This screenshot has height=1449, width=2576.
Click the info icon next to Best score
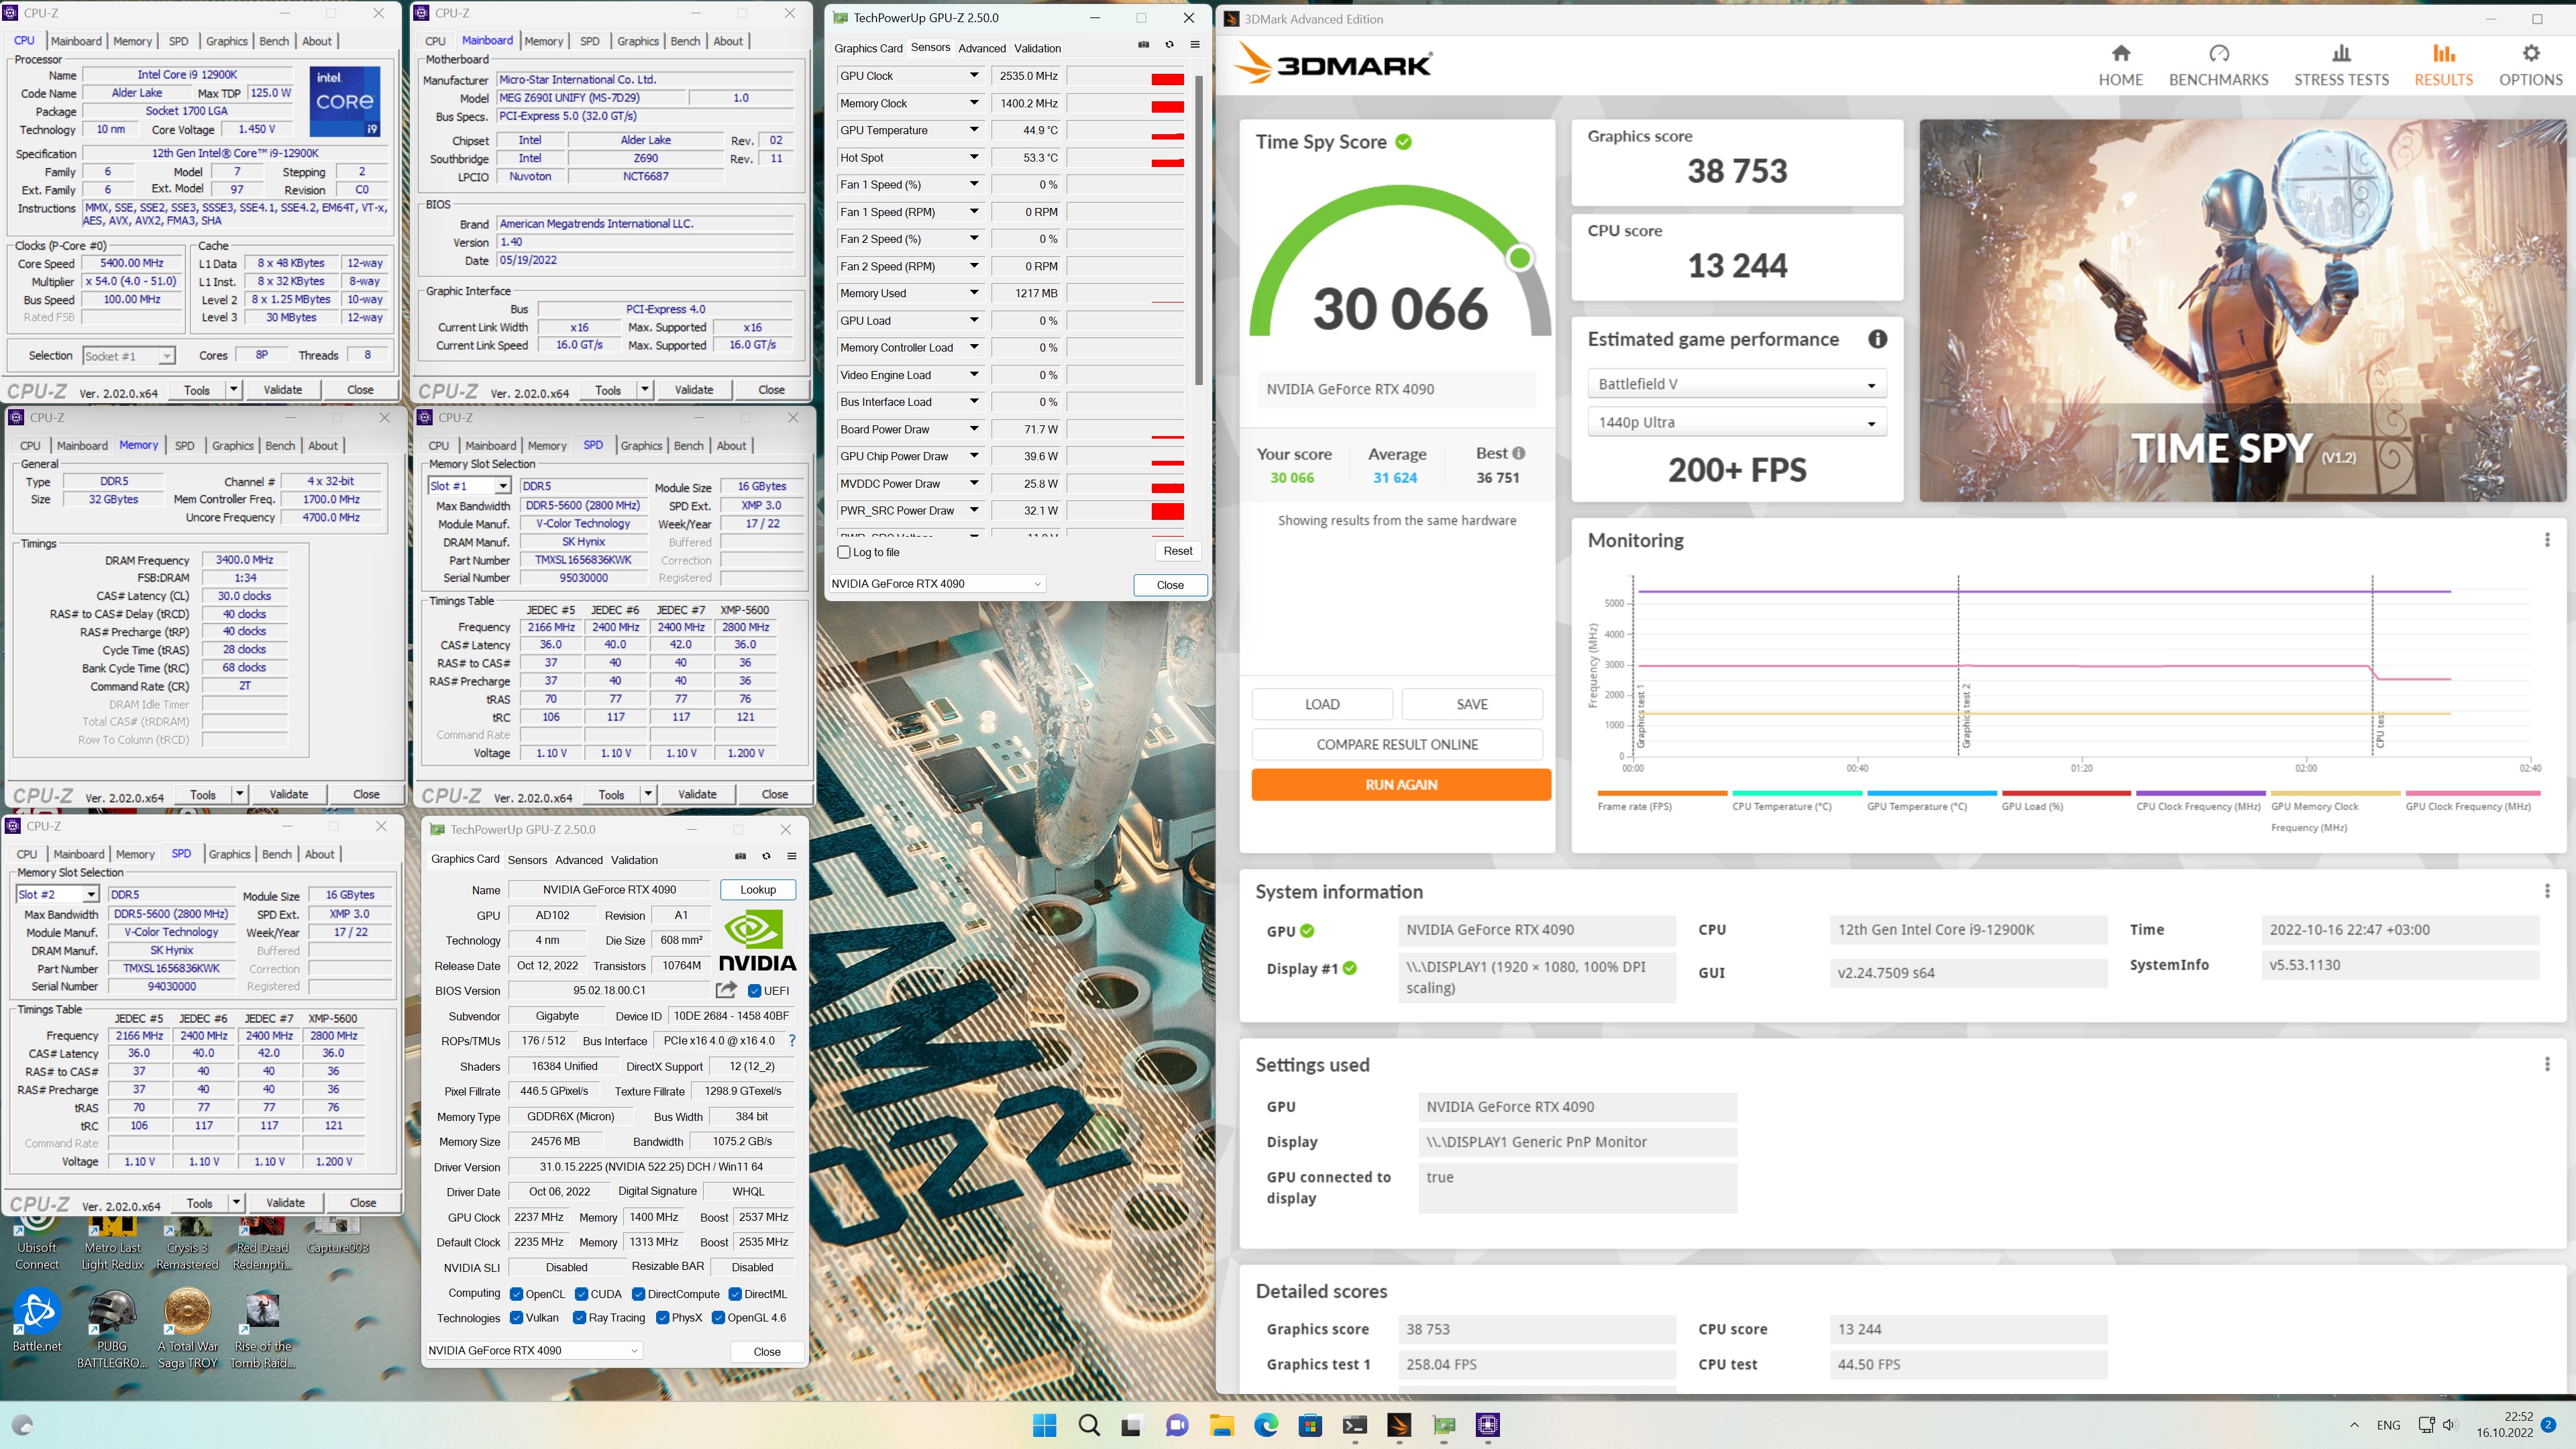tap(1518, 453)
